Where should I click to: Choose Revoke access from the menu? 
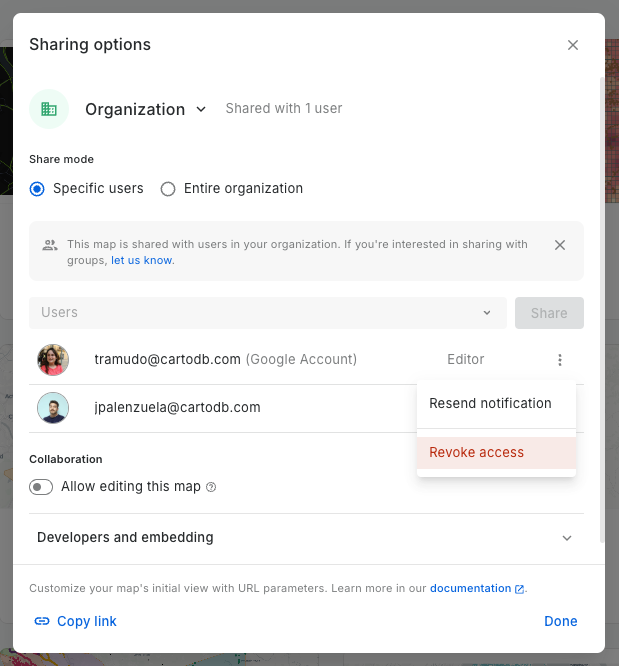(x=477, y=453)
